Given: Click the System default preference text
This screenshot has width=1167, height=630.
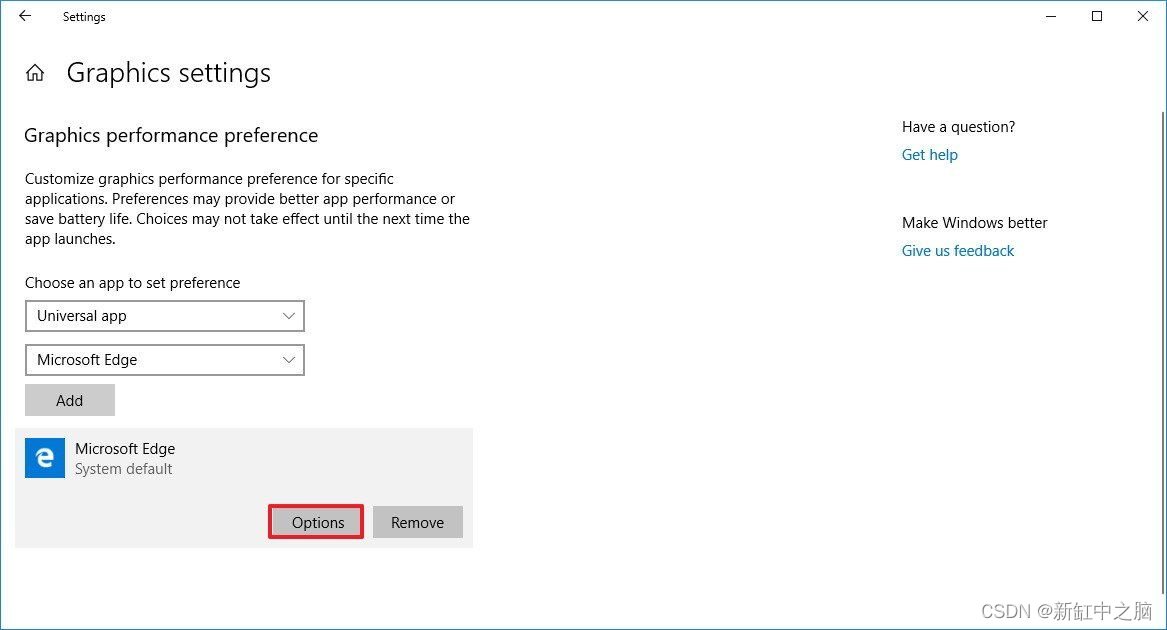Looking at the screenshot, I should tap(124, 469).
